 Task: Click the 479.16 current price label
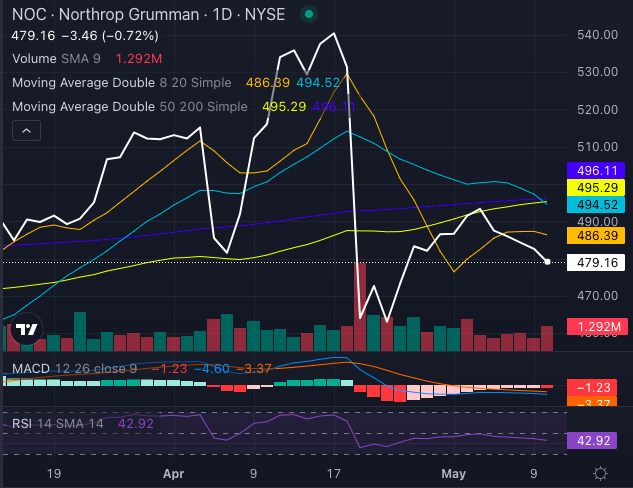(596, 263)
